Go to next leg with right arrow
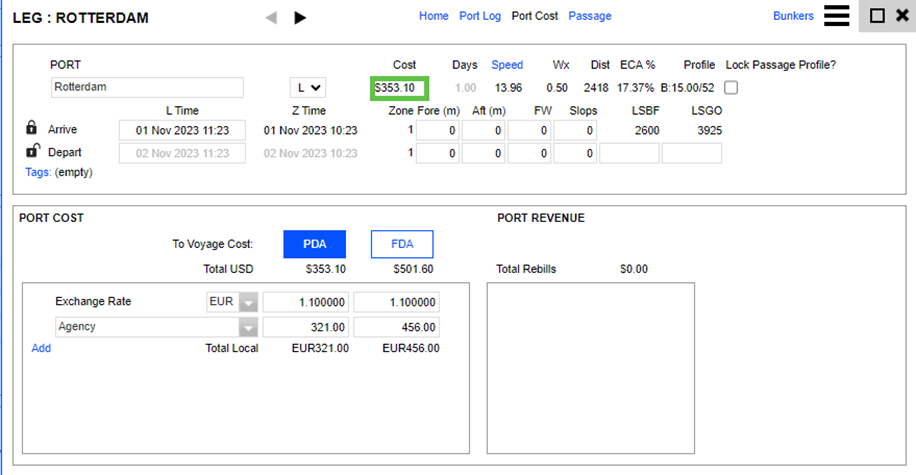This screenshot has width=916, height=475. click(x=300, y=17)
